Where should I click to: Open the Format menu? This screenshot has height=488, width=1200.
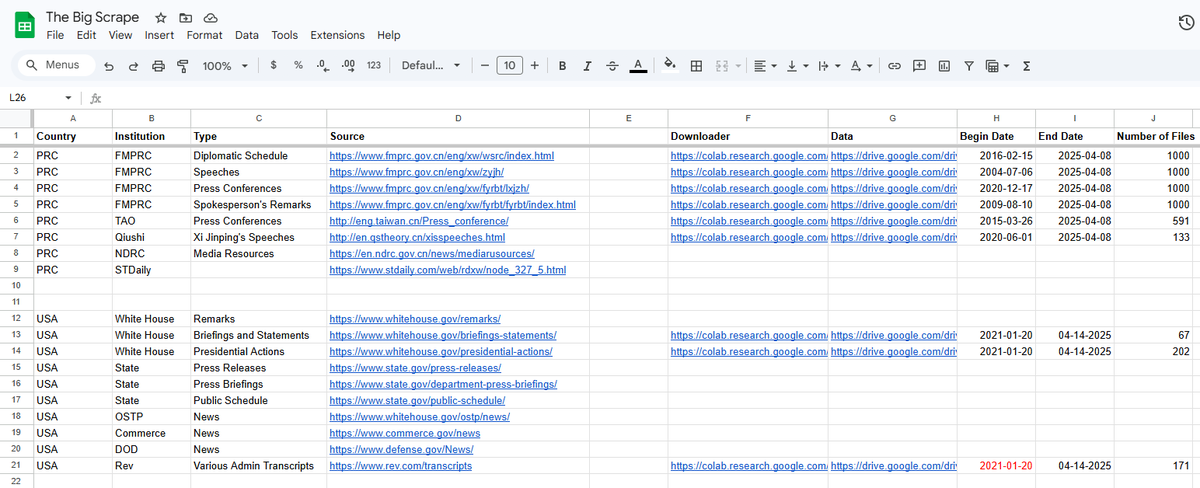[x=205, y=35]
